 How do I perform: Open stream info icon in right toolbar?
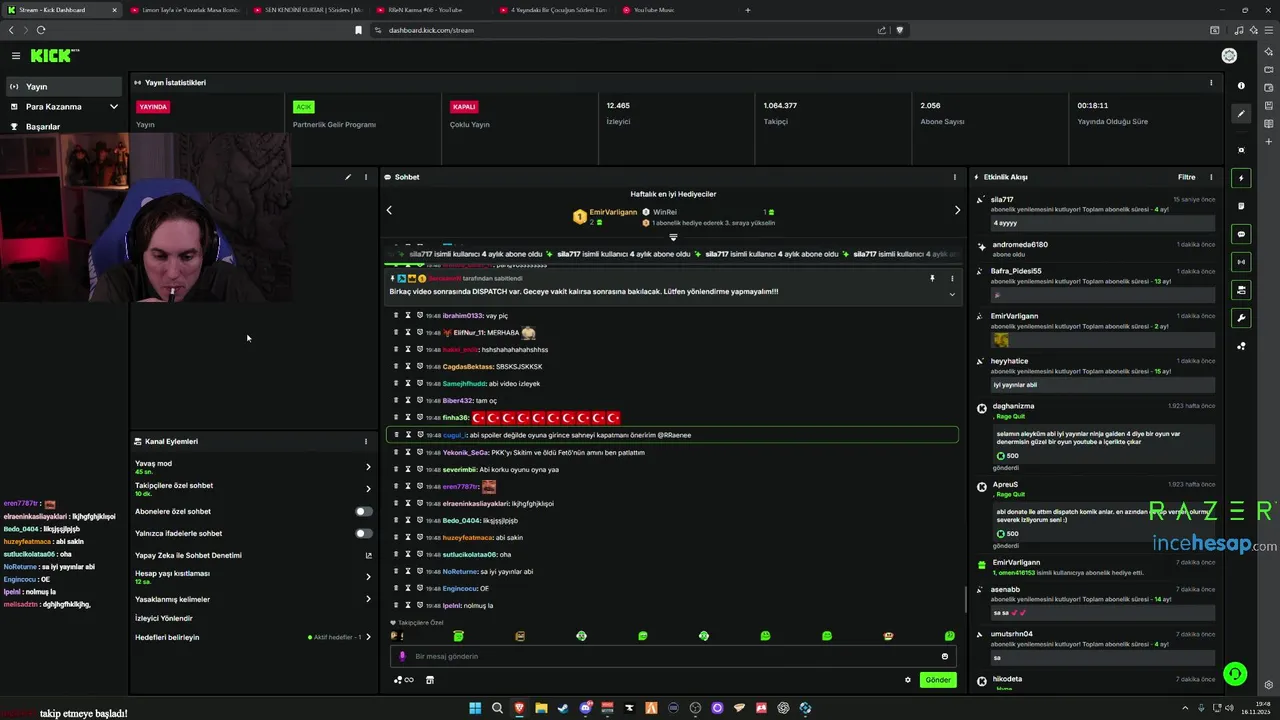pos(1241,86)
